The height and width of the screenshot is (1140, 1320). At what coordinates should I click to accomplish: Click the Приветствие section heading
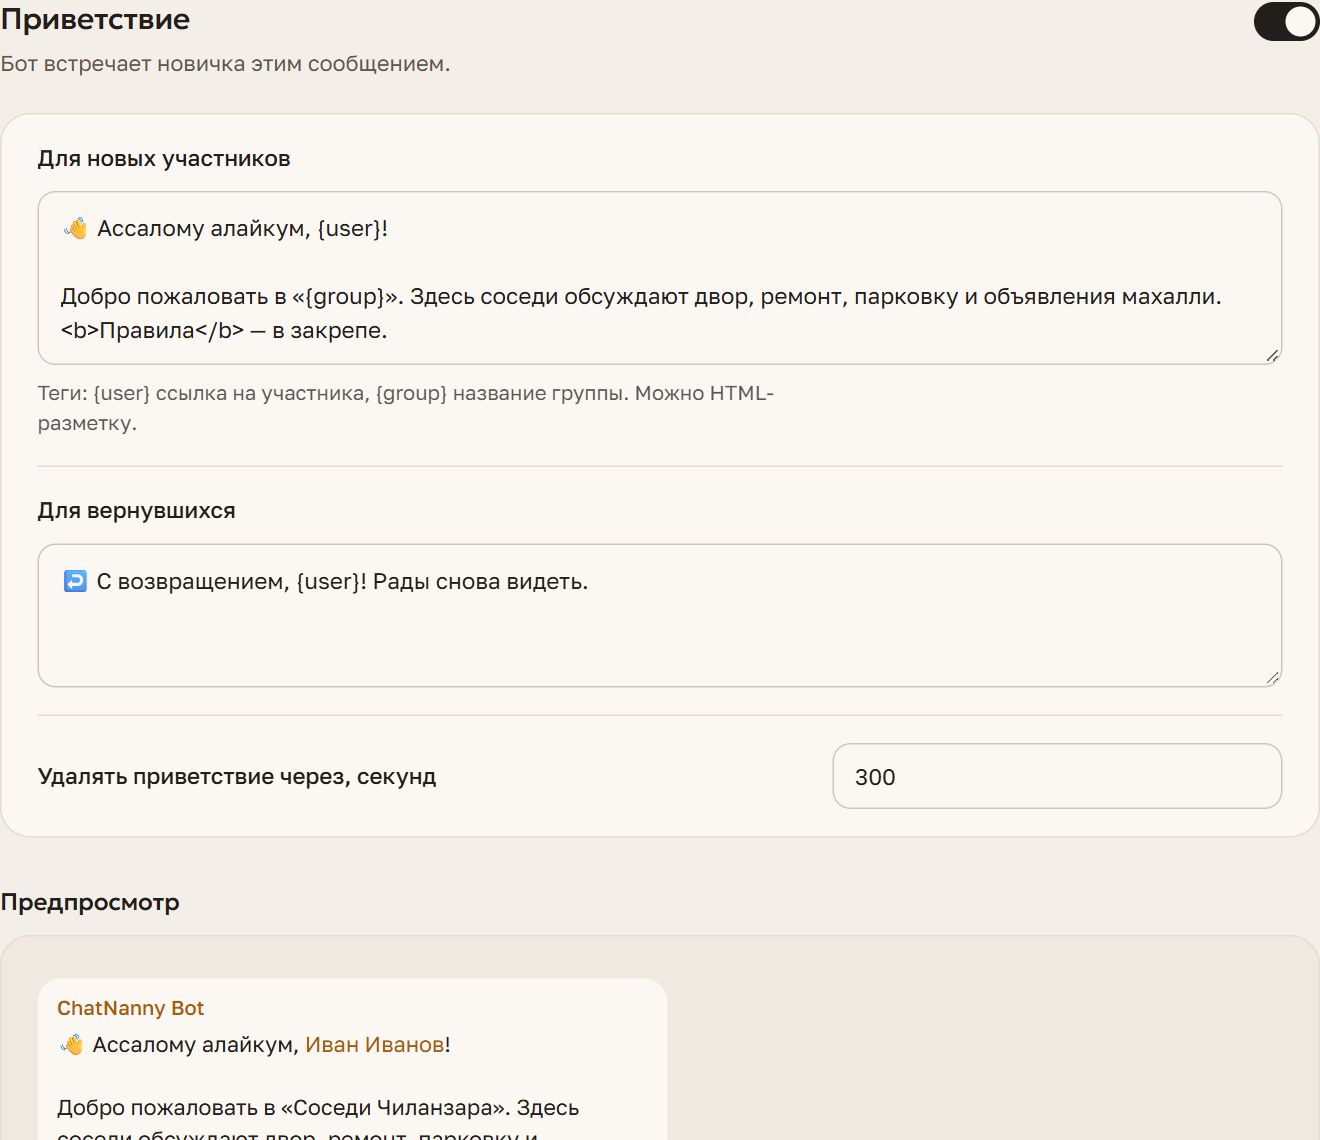coord(95,20)
